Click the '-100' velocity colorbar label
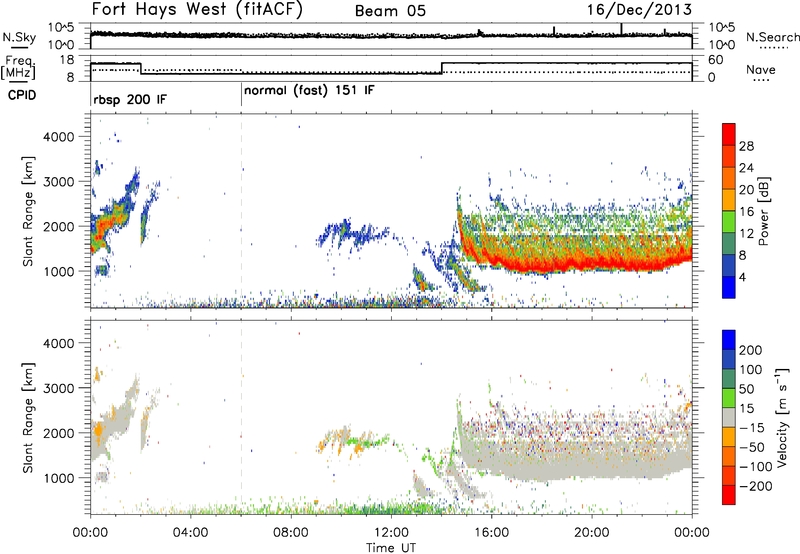 pyautogui.click(x=755, y=467)
